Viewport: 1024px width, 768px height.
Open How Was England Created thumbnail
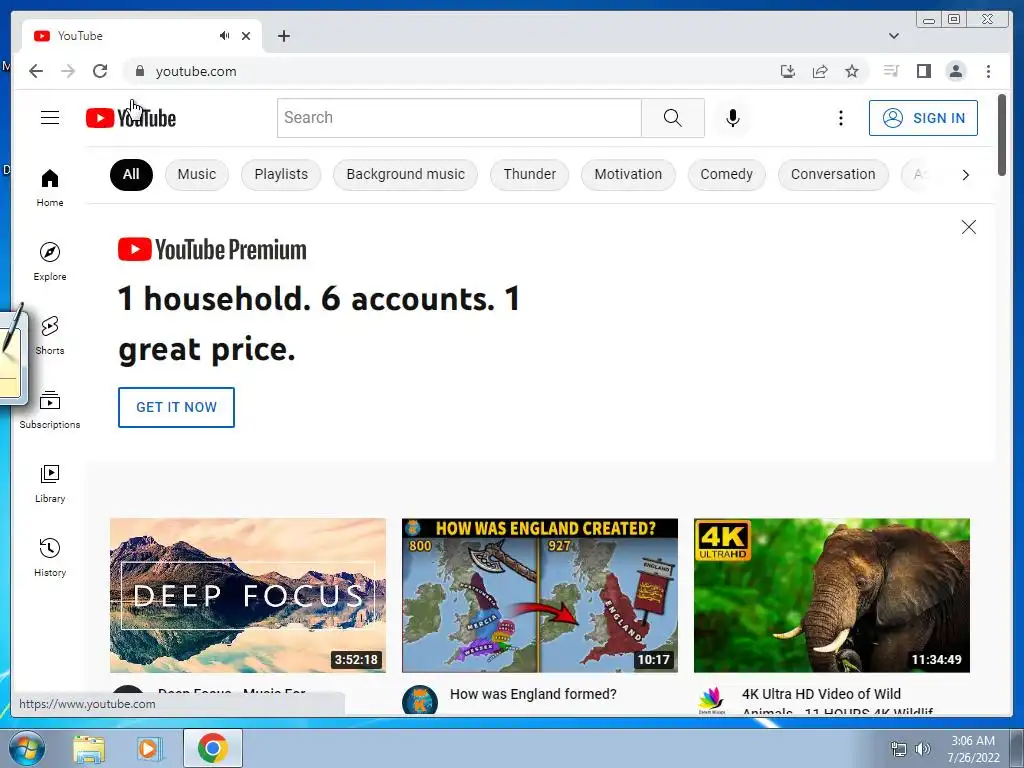coord(539,595)
